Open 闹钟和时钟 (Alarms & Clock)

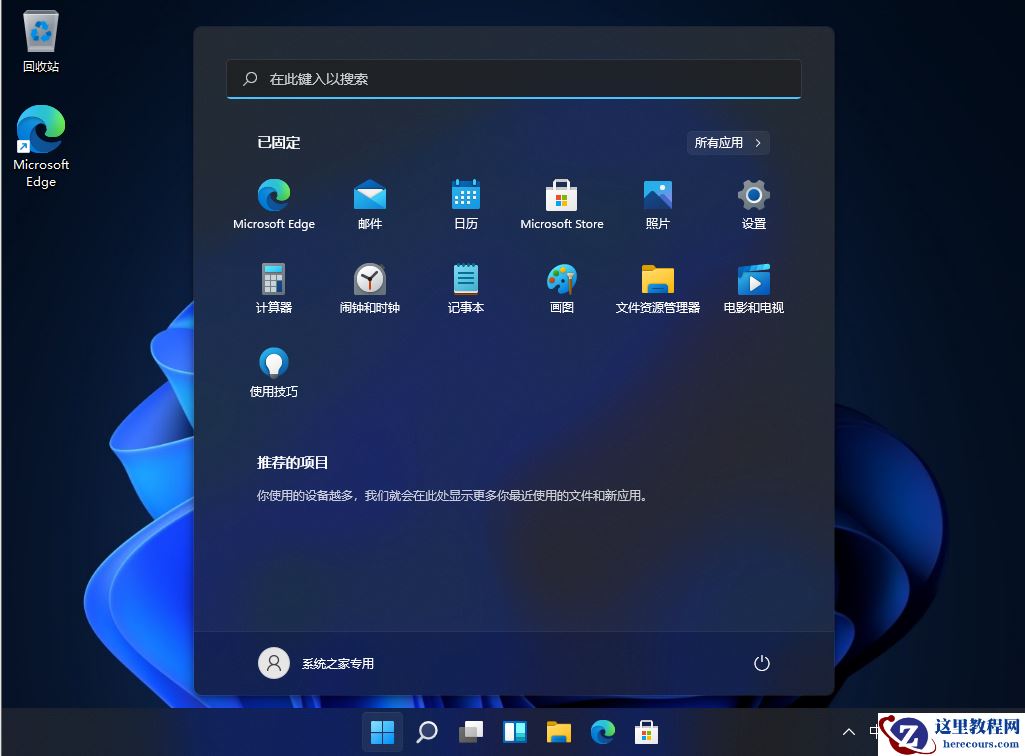369,288
